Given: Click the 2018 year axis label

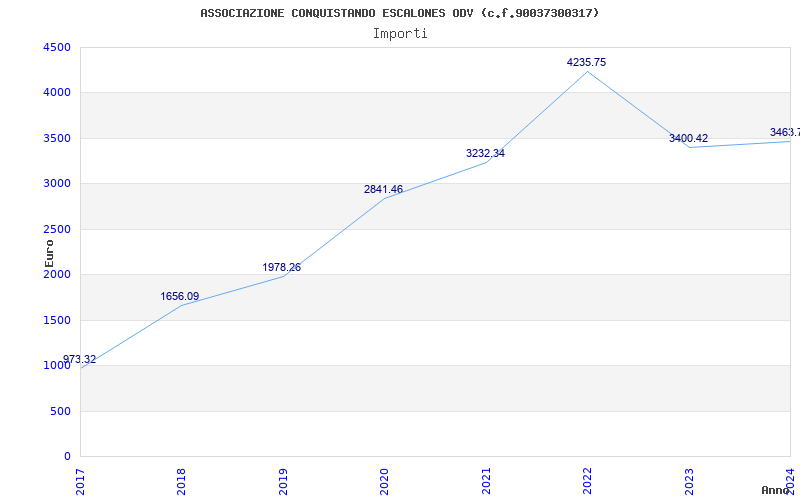Looking at the screenshot, I should click(182, 482).
